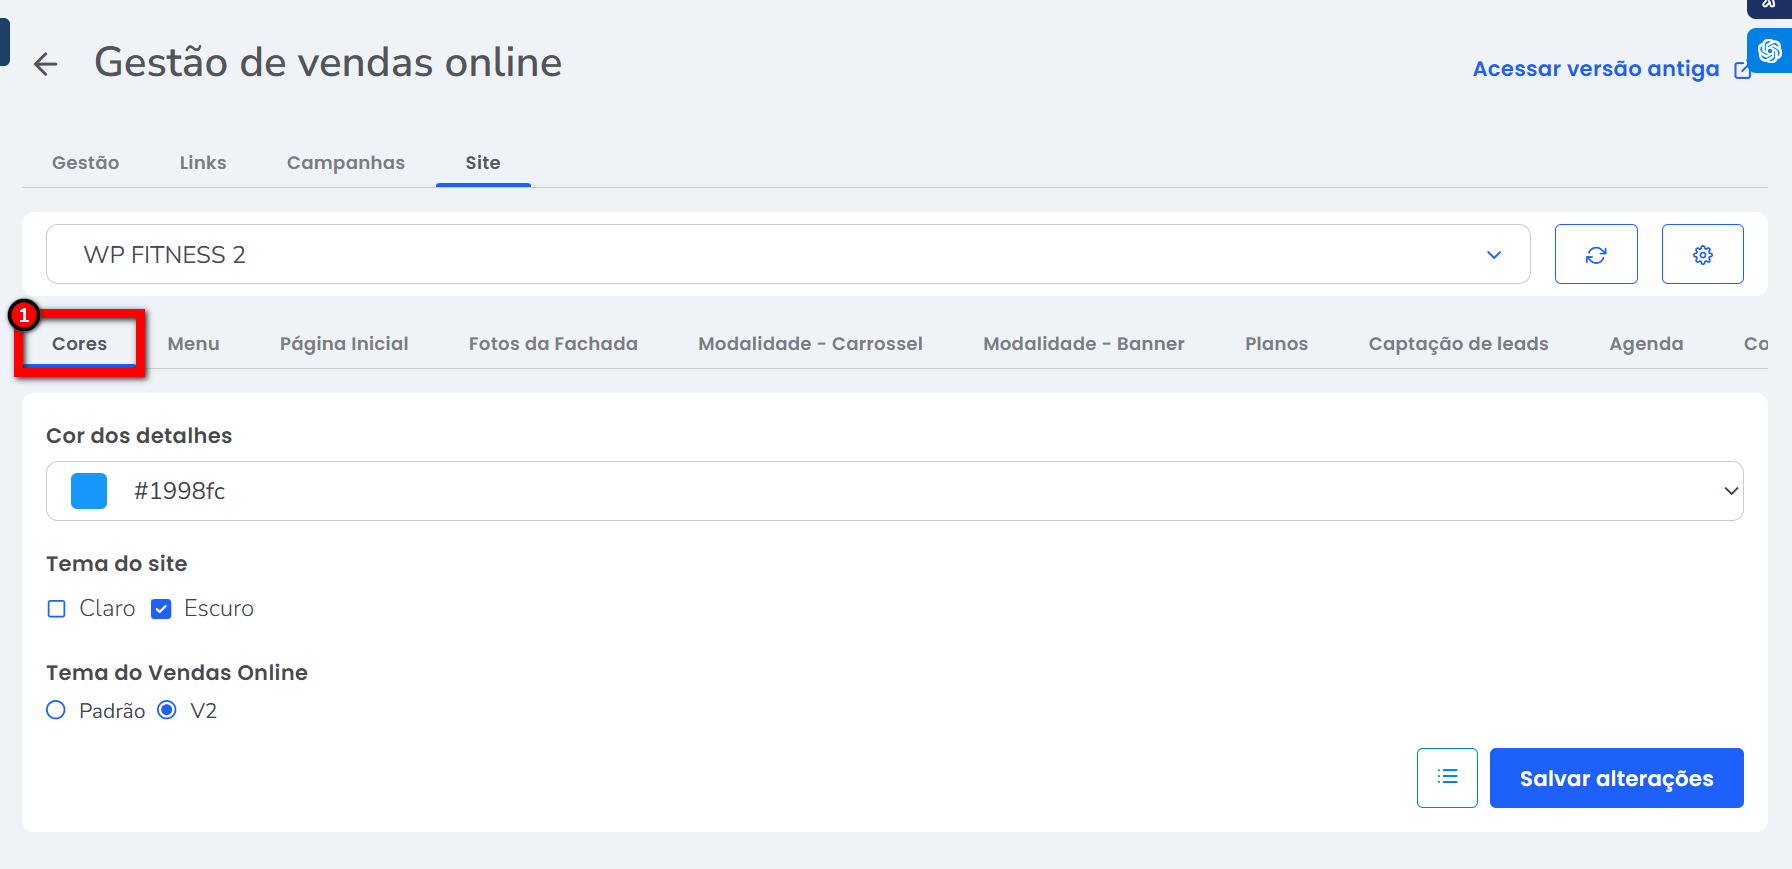Open the Cor dos detalhes color dropdown
1792x869 pixels.
1730,491
